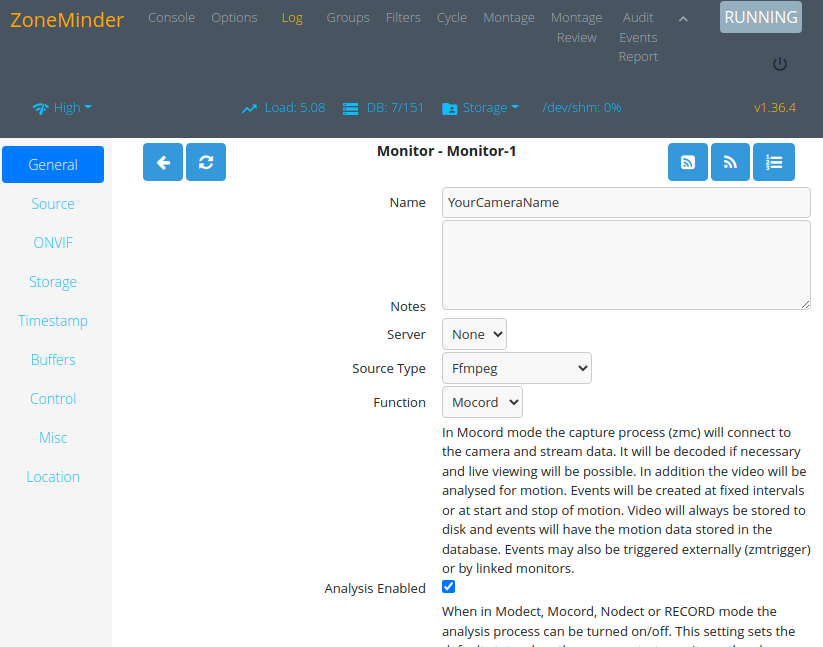The width and height of the screenshot is (823, 647).
Task: Collapse the navbar with chevron up icon
Action: [683, 19]
